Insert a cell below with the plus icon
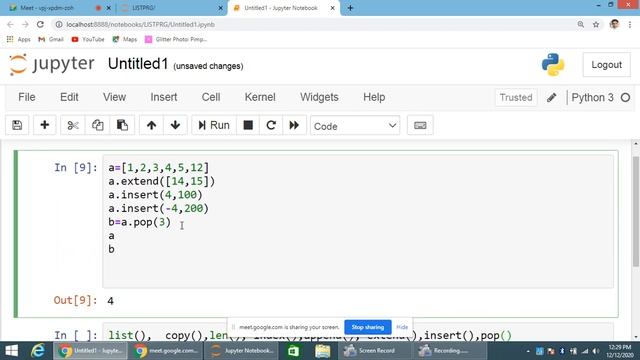The width and height of the screenshot is (640, 360). (x=44, y=125)
